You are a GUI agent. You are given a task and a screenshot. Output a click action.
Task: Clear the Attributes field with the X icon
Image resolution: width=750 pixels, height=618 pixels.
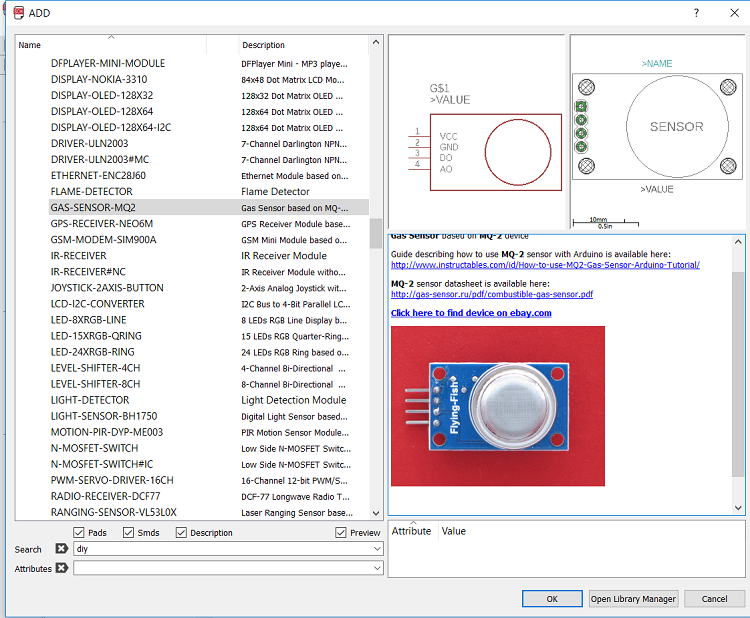(x=61, y=568)
